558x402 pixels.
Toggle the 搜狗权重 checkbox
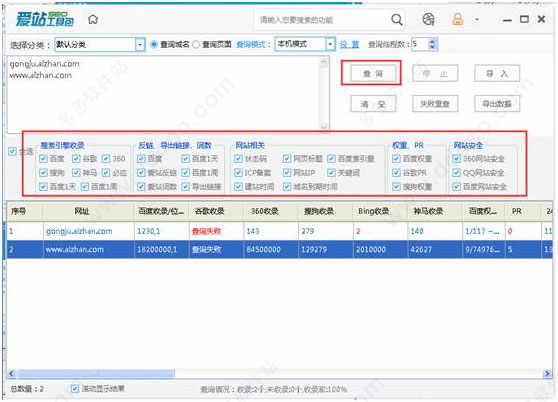[396, 186]
